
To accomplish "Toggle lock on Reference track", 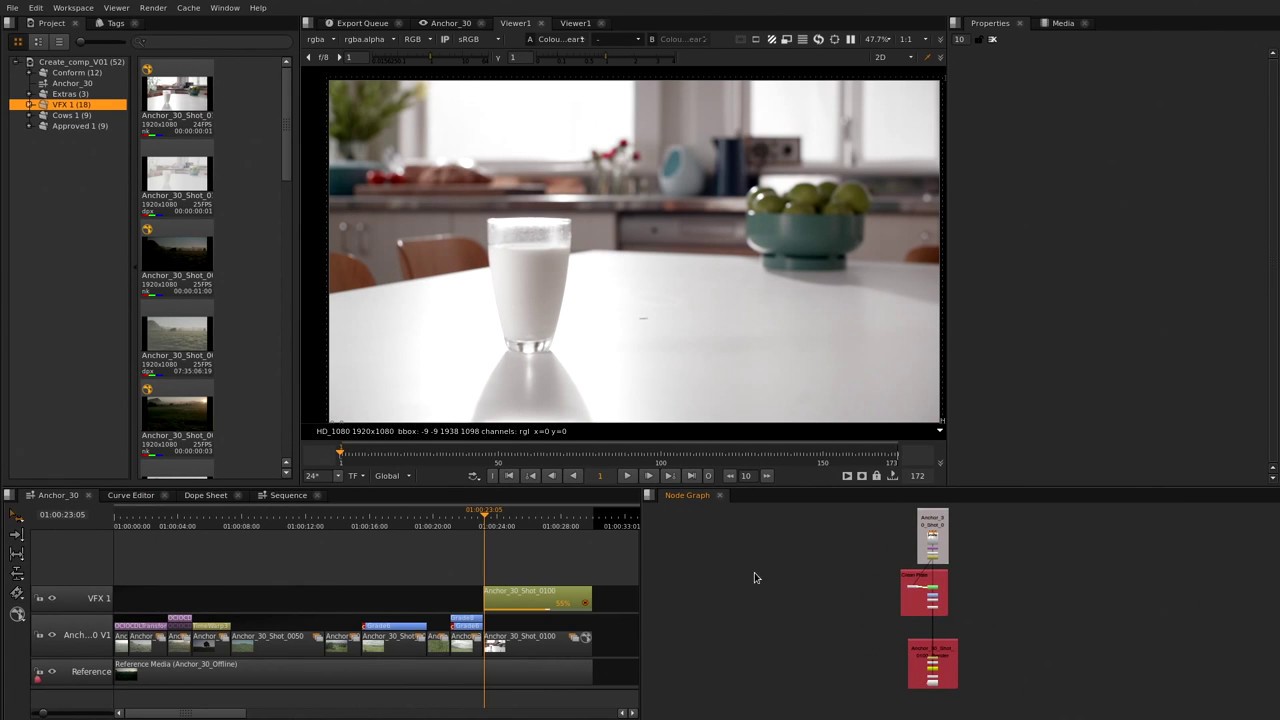I will tap(40, 671).
